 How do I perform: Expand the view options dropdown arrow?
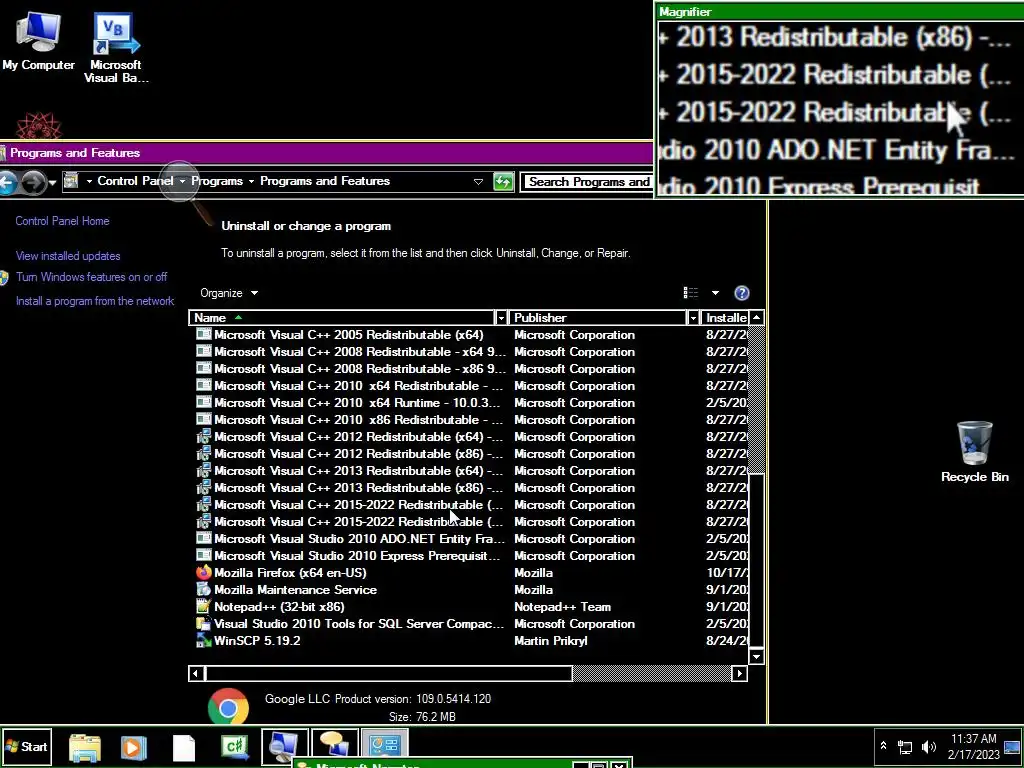pos(715,293)
